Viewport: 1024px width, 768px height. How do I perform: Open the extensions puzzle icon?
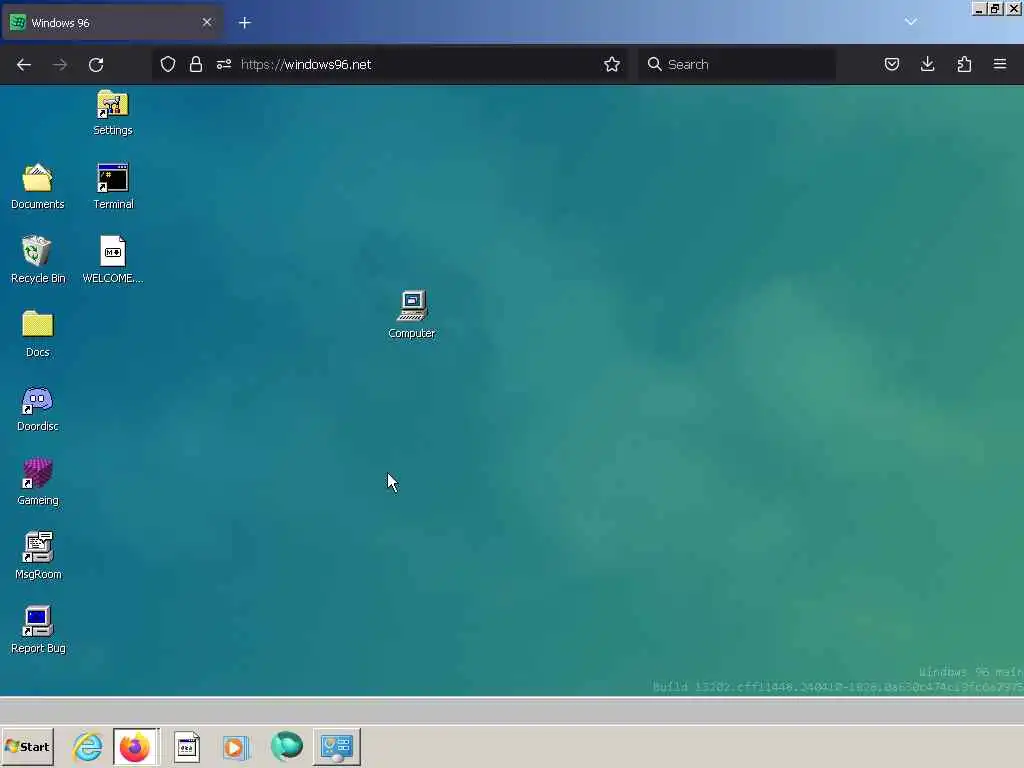pyautogui.click(x=964, y=64)
